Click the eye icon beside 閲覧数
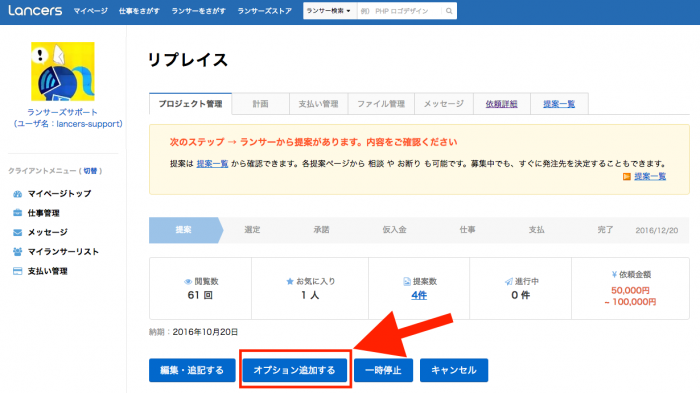 coord(188,282)
